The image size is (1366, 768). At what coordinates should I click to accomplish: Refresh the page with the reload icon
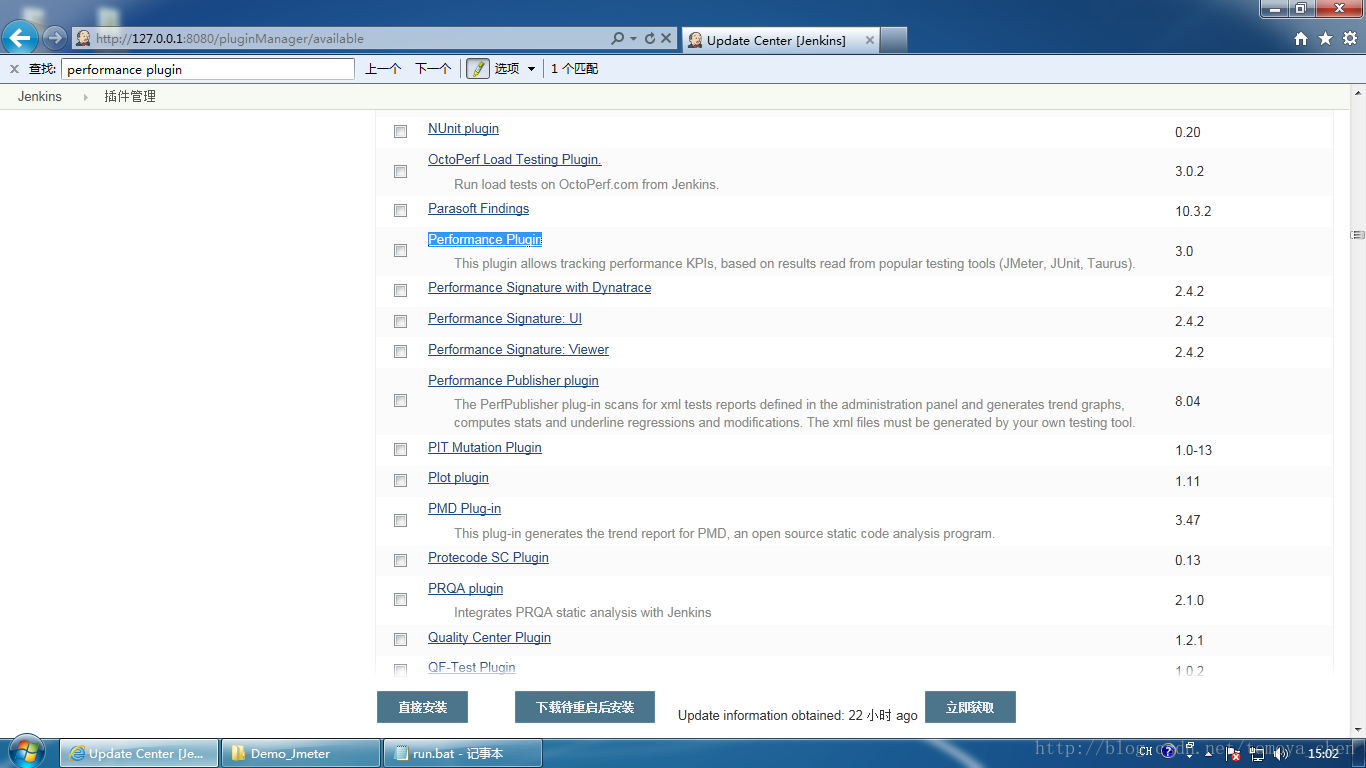[650, 39]
